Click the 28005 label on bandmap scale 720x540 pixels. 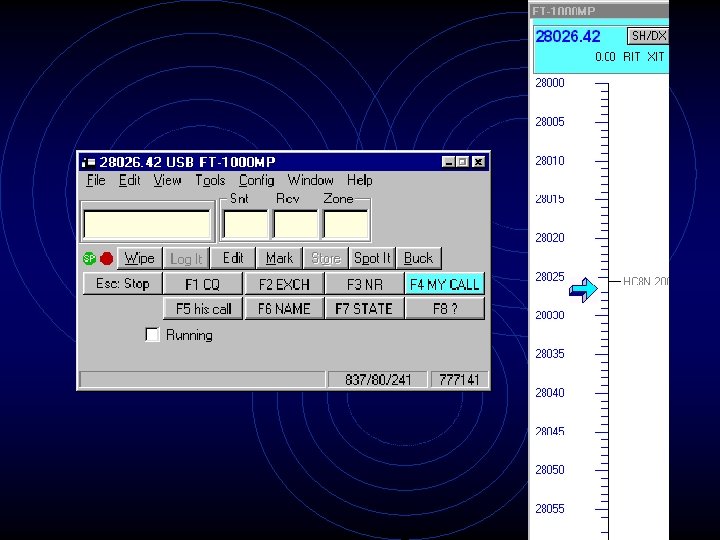coord(550,122)
